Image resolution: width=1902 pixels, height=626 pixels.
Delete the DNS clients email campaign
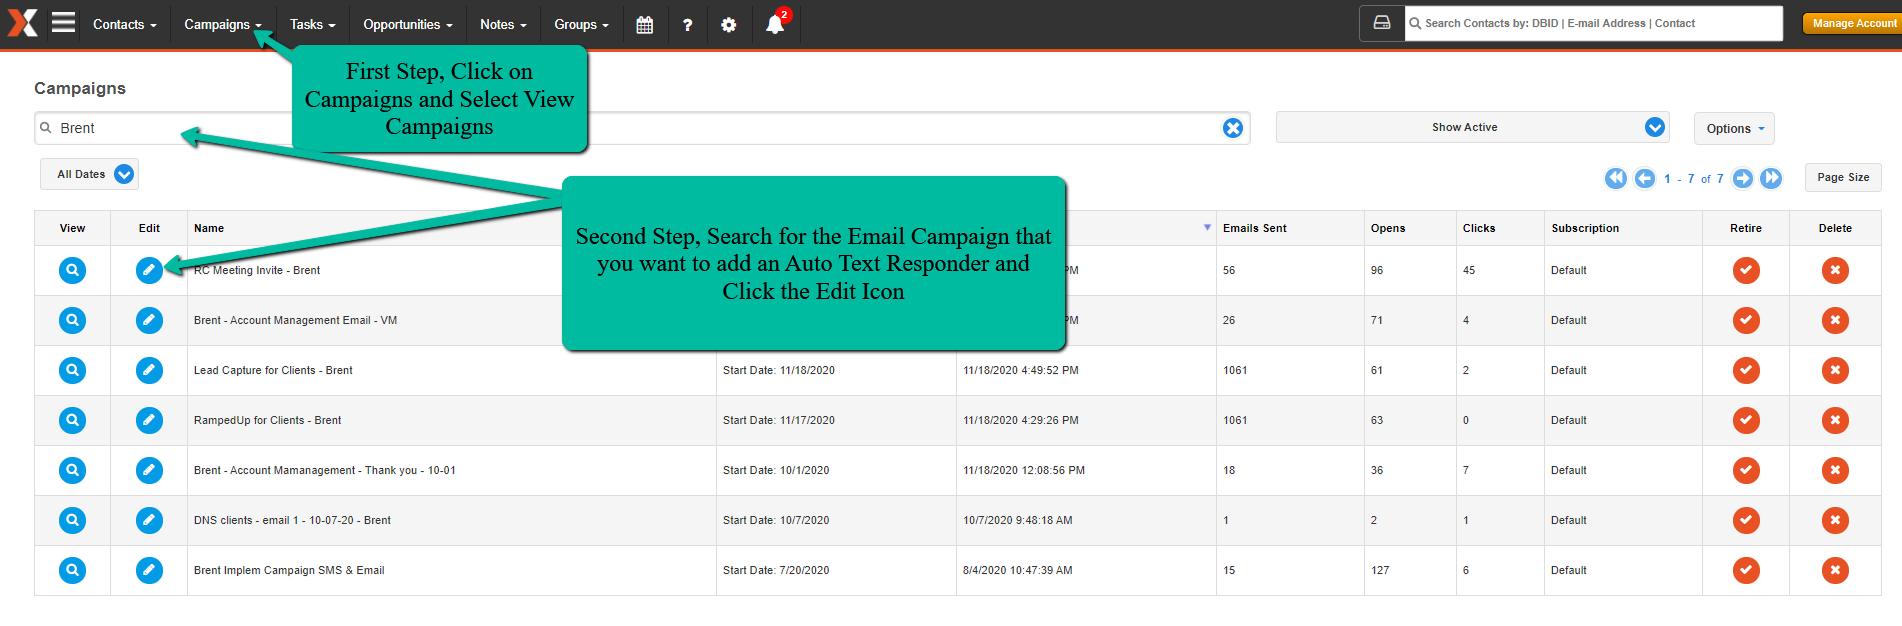click(1835, 520)
